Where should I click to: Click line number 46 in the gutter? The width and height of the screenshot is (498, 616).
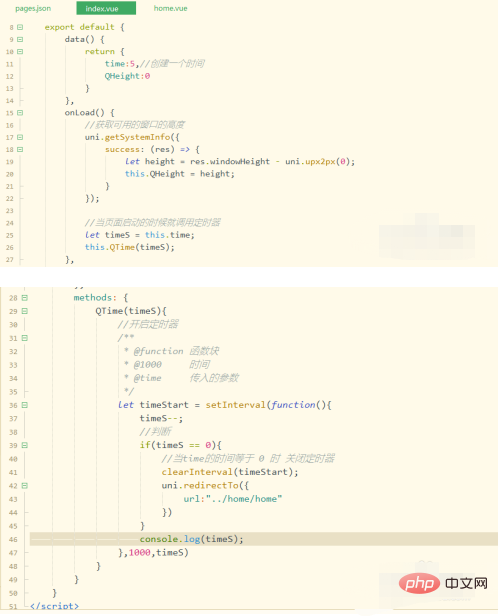[13, 539]
